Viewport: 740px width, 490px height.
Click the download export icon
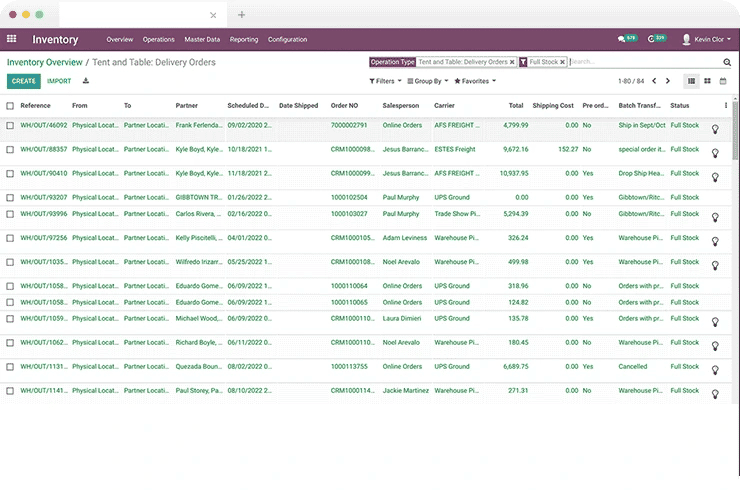coord(86,81)
